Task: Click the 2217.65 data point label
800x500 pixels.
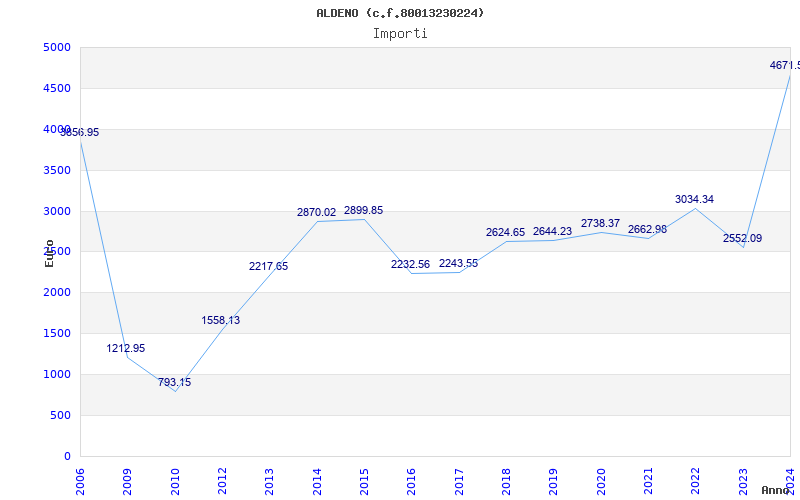Action: click(x=268, y=266)
